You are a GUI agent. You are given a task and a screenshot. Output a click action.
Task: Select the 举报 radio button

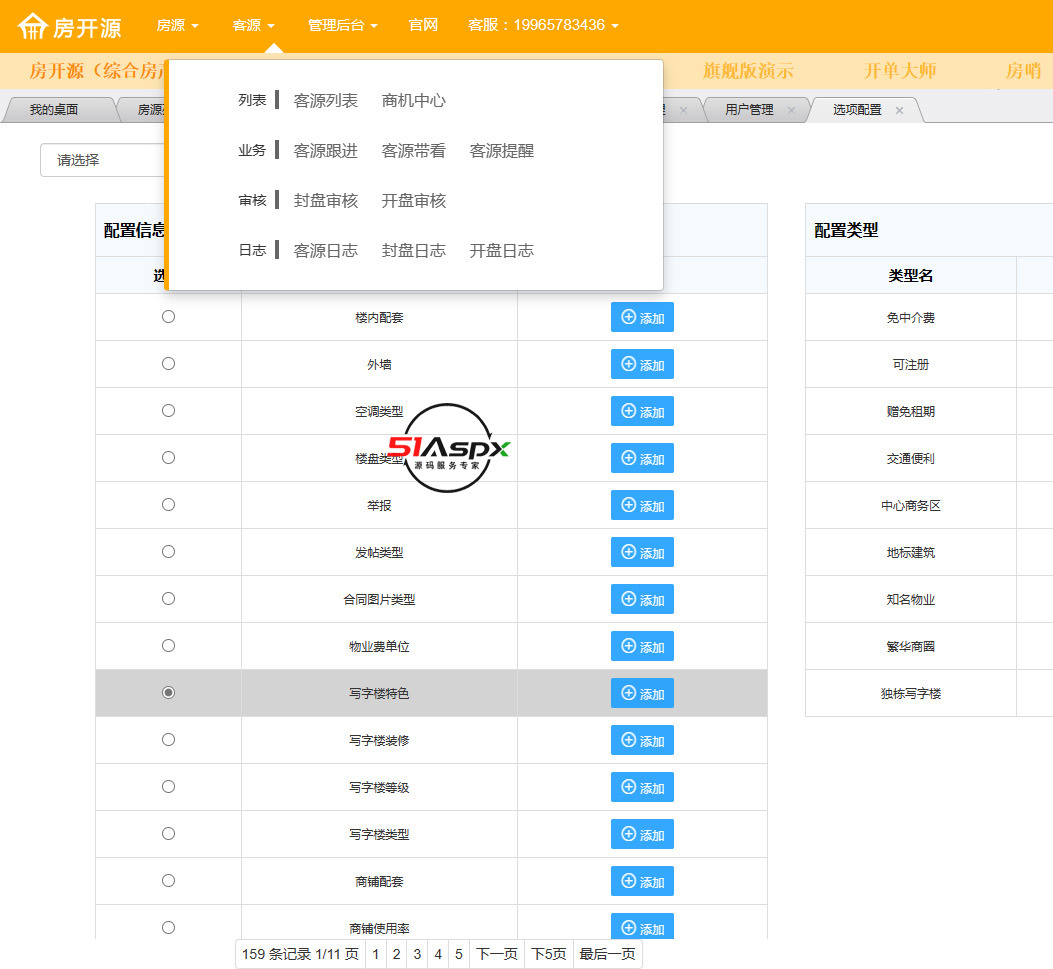tap(168, 505)
